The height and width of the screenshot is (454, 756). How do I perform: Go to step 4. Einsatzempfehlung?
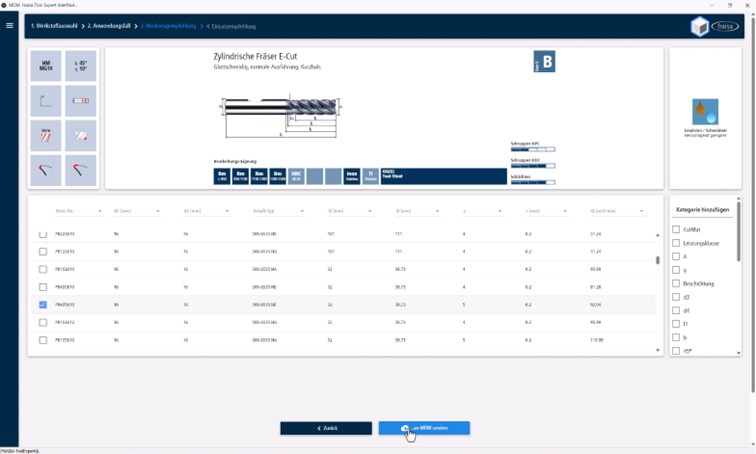coord(231,27)
